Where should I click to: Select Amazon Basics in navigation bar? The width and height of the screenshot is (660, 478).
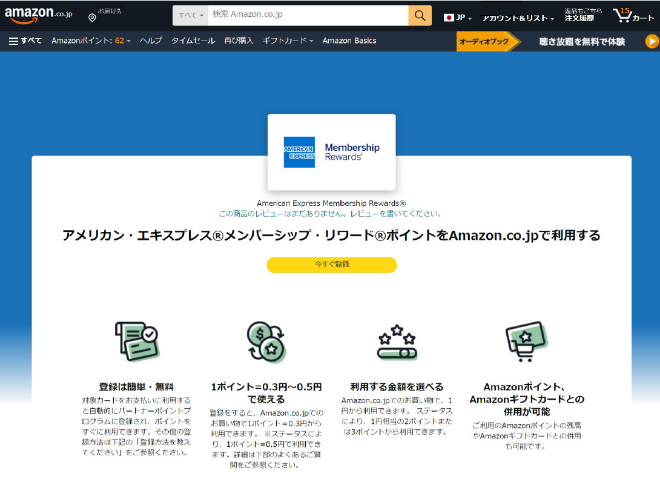coord(349,40)
